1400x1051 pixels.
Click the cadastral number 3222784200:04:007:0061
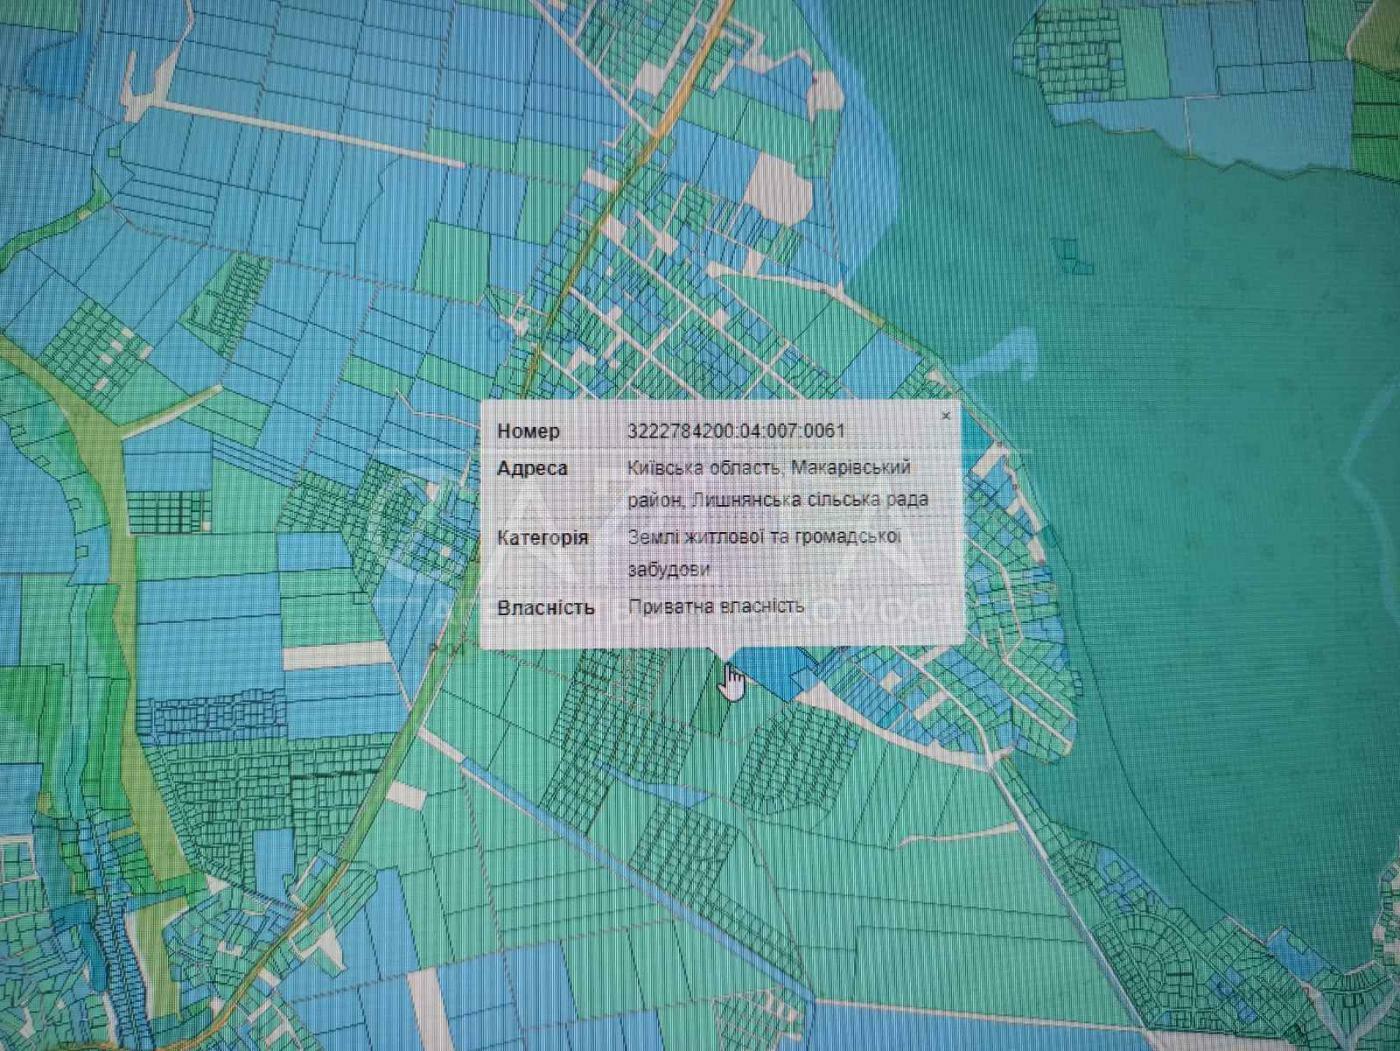736,431
